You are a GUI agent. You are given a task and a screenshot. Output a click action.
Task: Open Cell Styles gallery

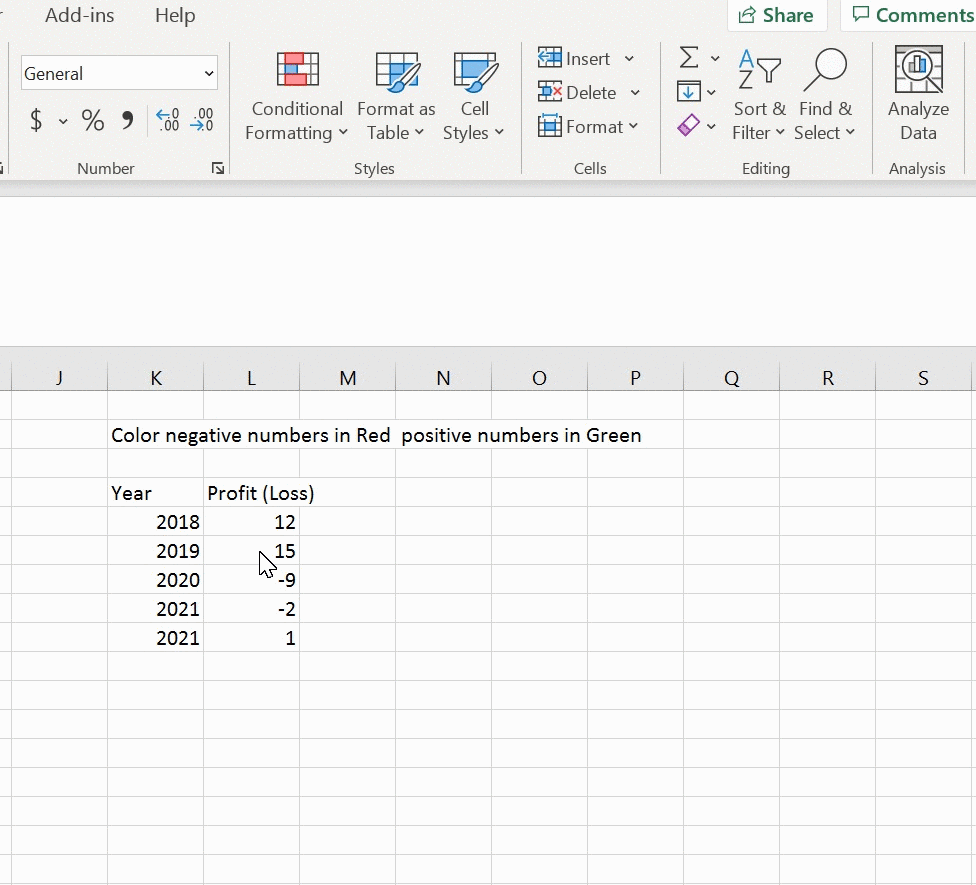click(x=475, y=97)
